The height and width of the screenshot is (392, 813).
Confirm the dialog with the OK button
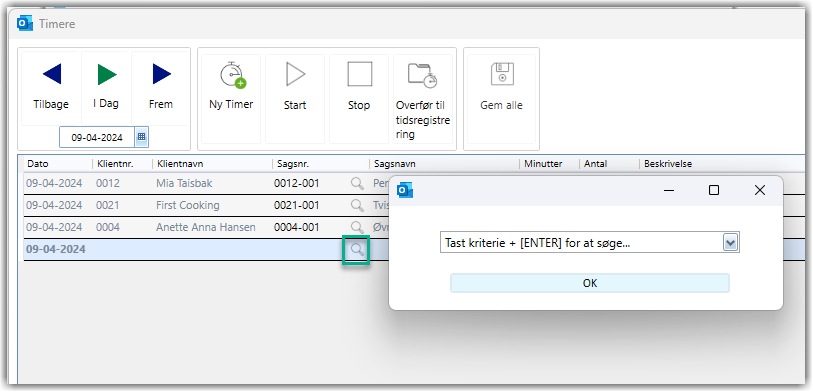click(590, 283)
